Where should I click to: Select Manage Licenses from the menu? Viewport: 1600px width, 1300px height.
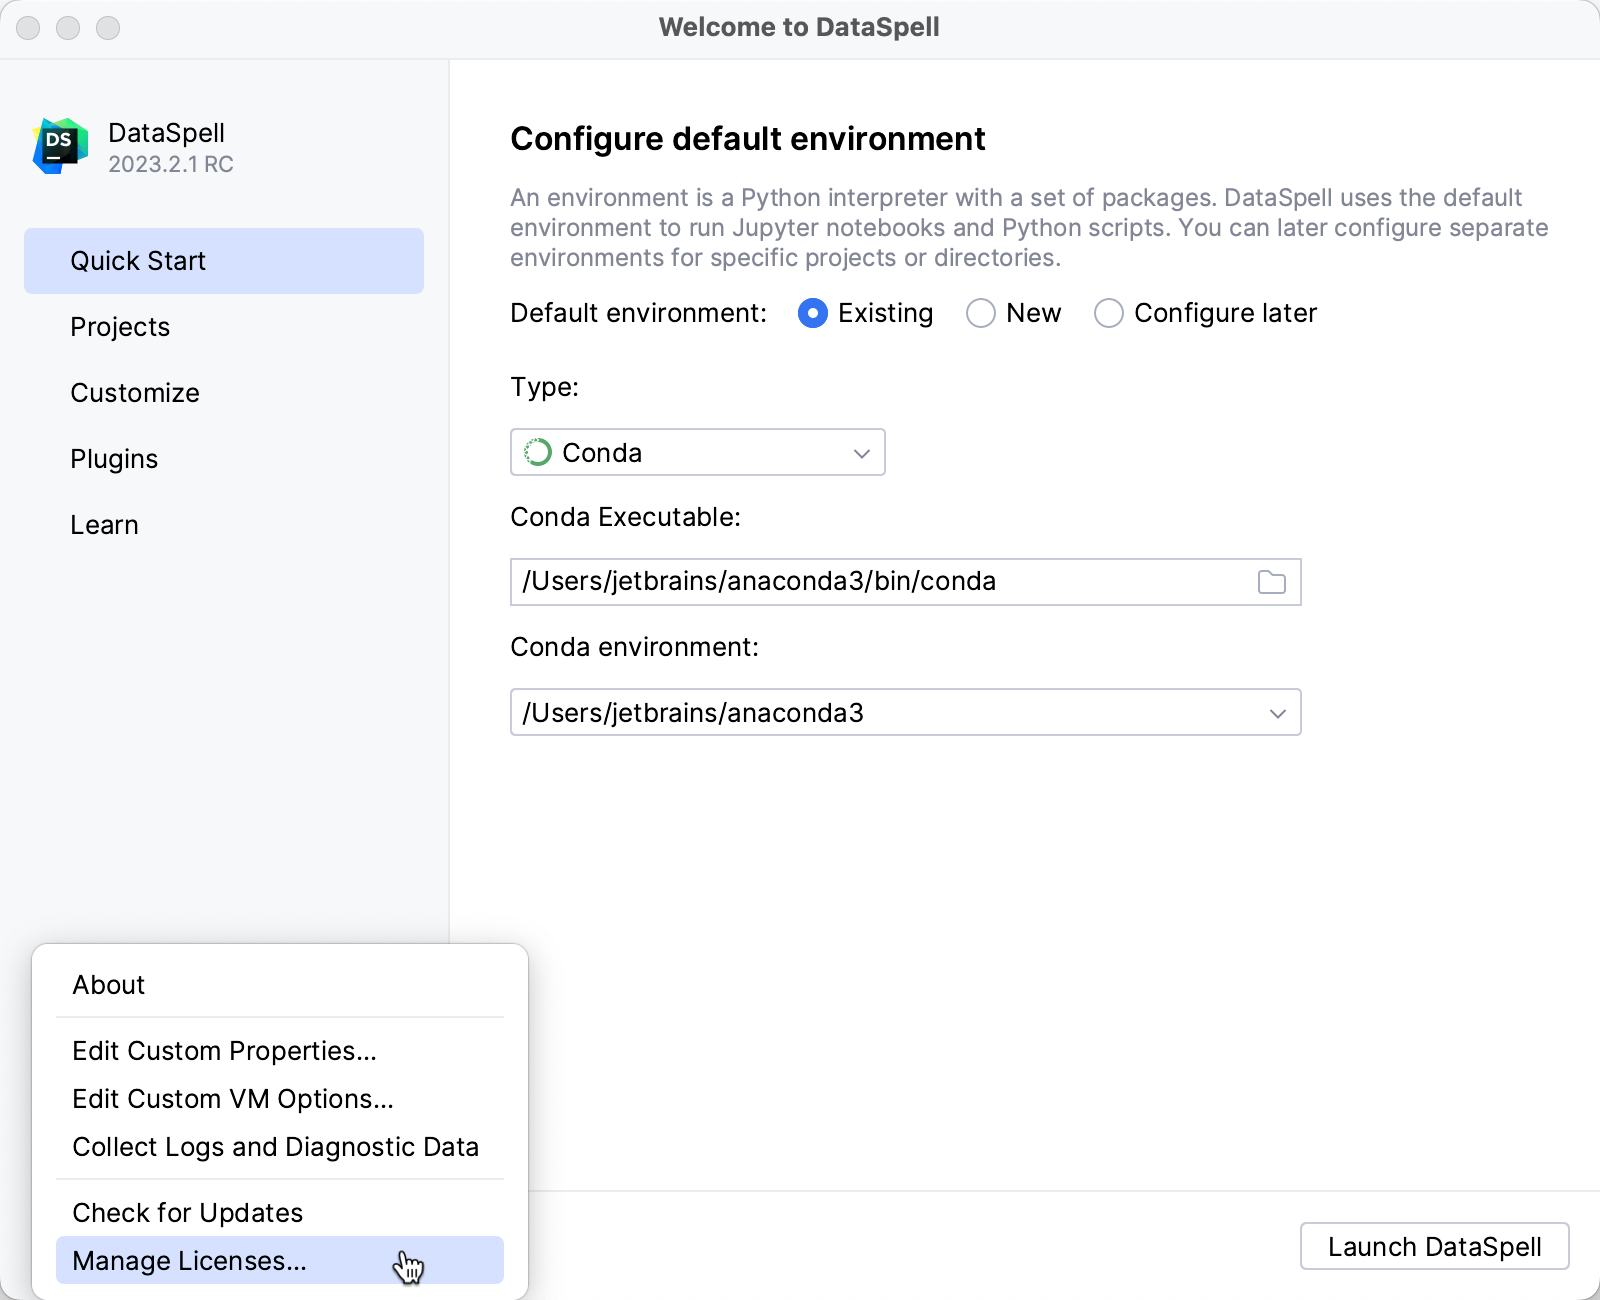coord(190,1261)
